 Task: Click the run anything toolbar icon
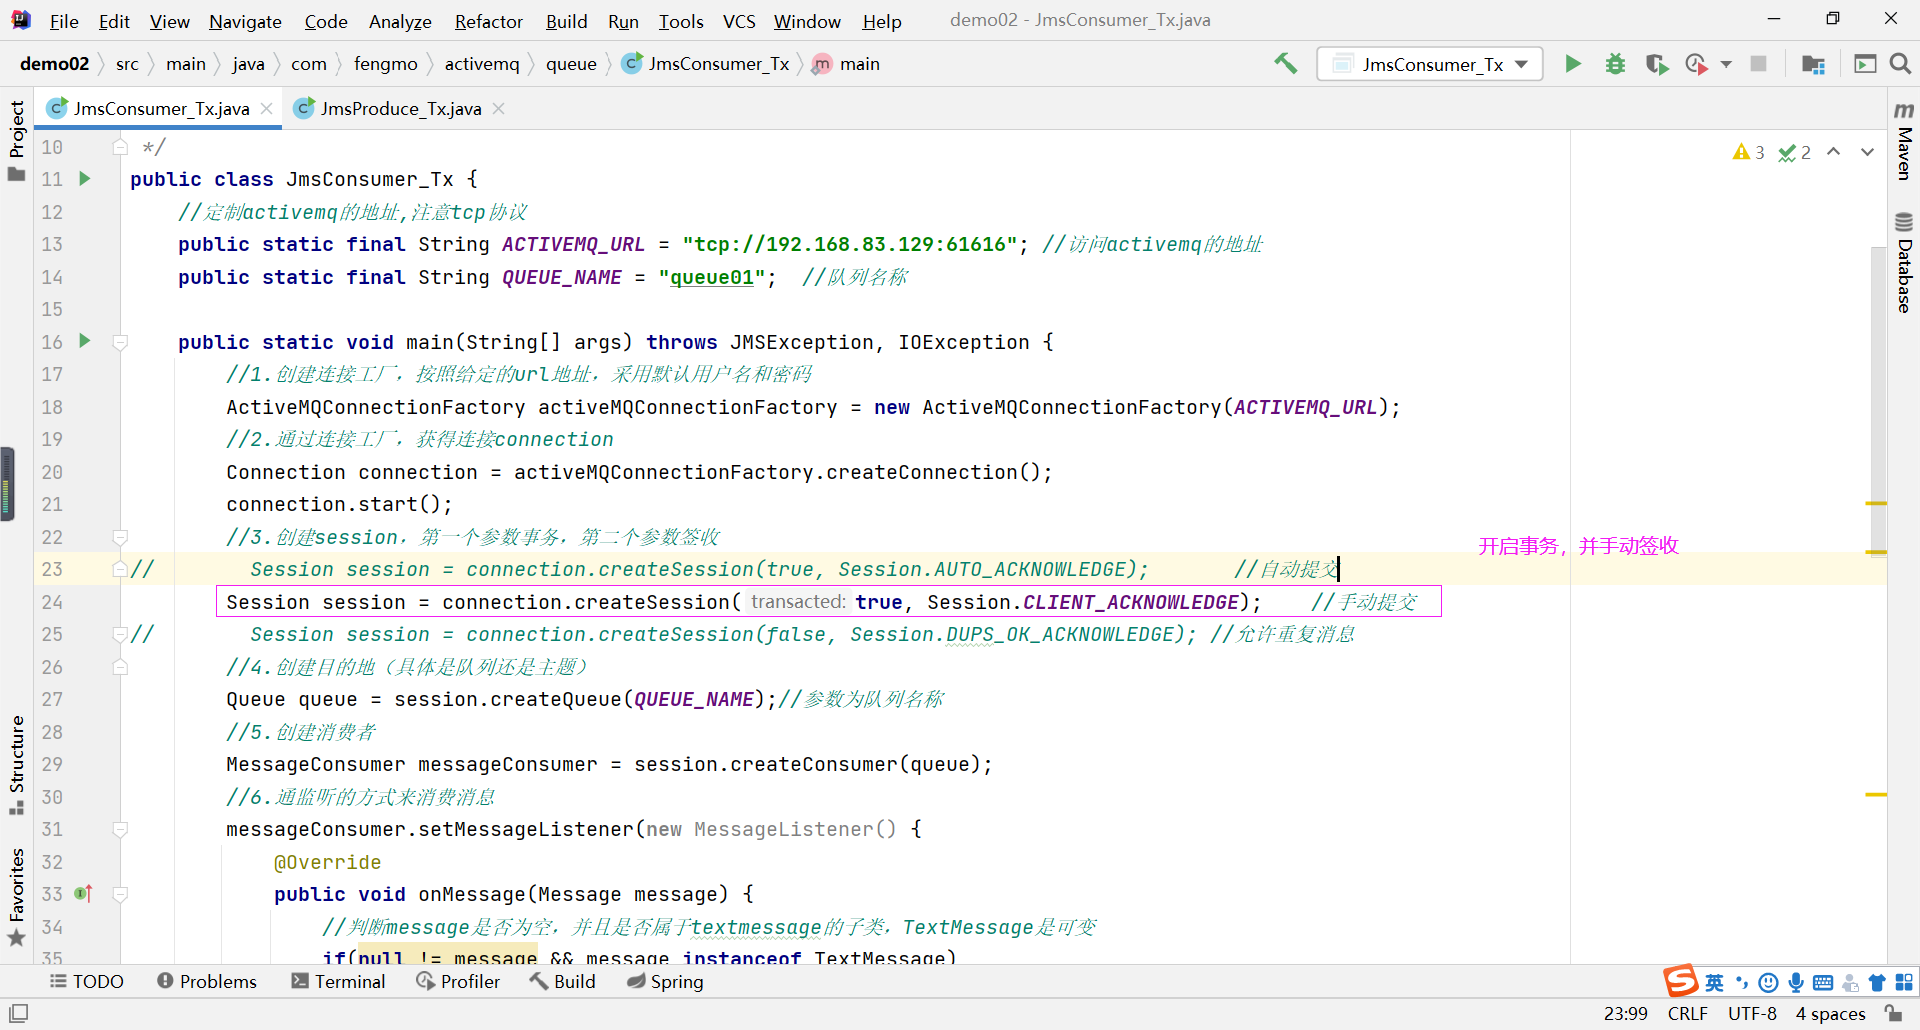[x=1865, y=64]
